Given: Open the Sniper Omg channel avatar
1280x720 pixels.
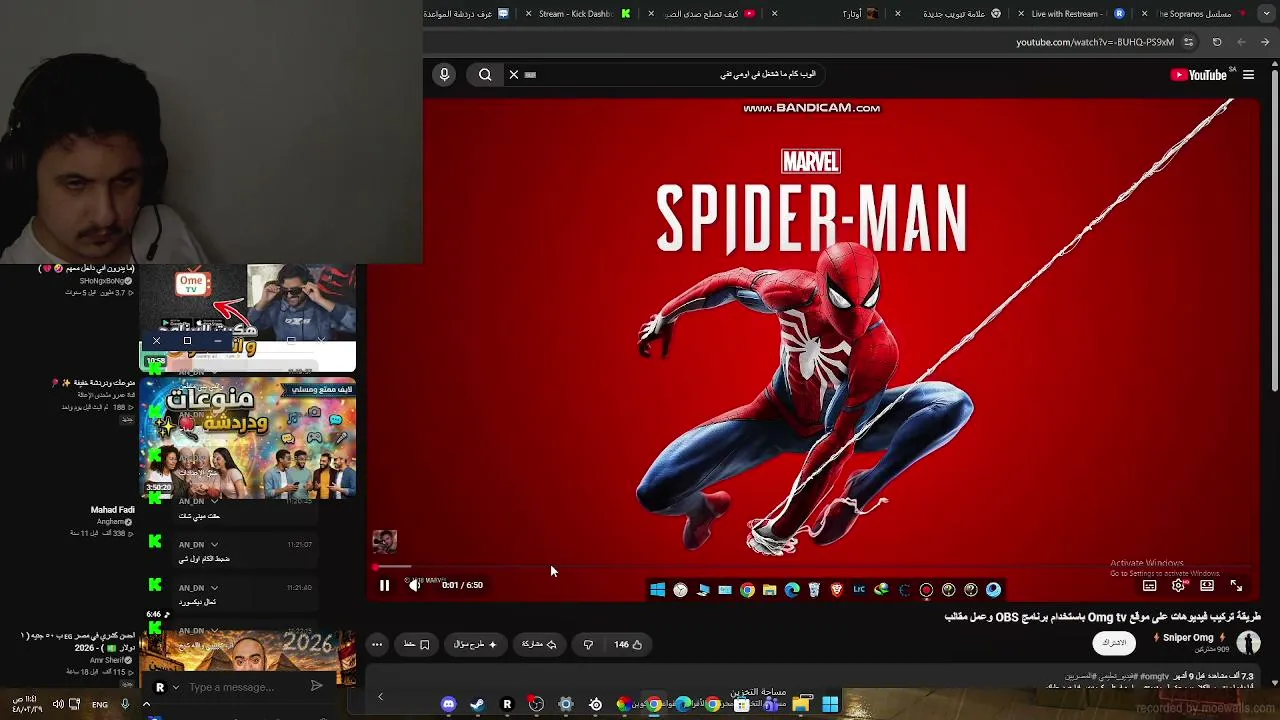Looking at the screenshot, I should tap(1247, 643).
